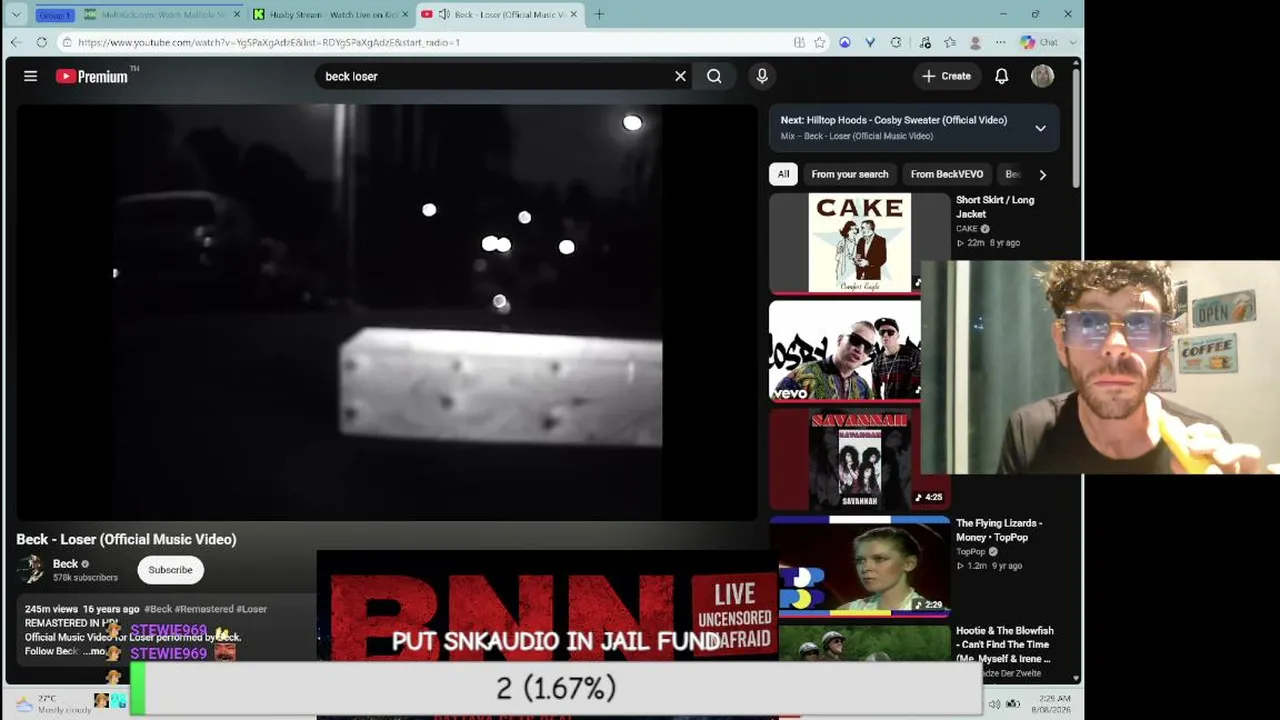Close the Beck - Loser tab
Screen dimensions: 1280x720
(574, 14)
